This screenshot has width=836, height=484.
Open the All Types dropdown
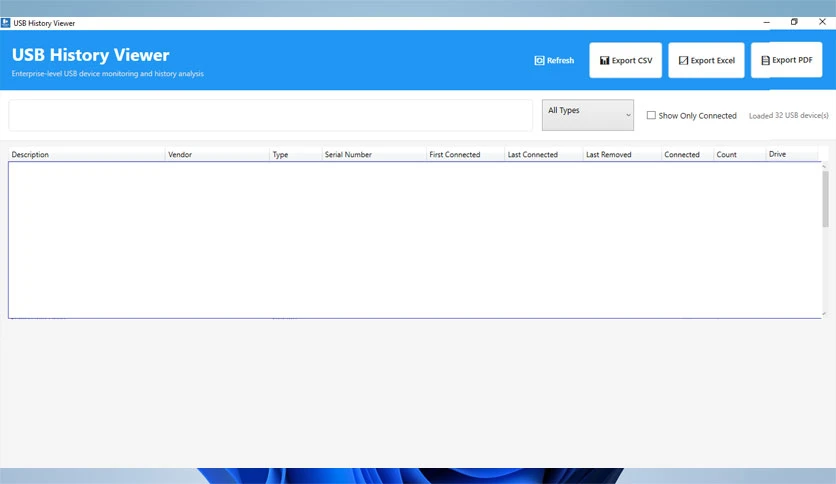coord(588,115)
